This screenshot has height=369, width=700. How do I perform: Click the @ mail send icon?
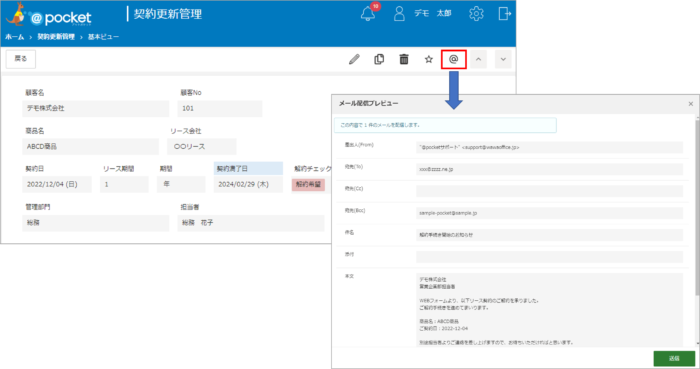(x=454, y=59)
